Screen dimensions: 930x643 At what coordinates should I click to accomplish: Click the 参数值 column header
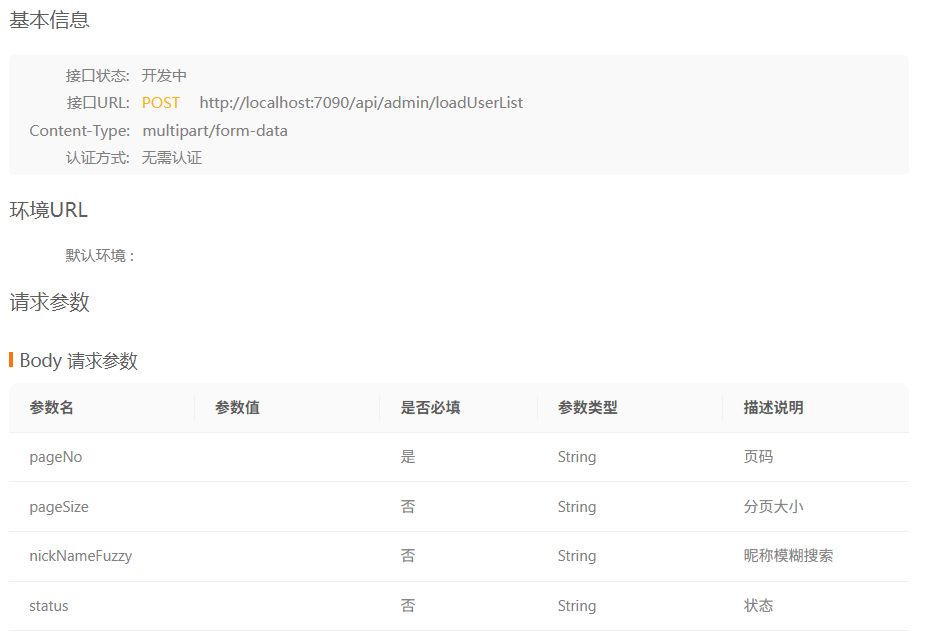point(237,408)
